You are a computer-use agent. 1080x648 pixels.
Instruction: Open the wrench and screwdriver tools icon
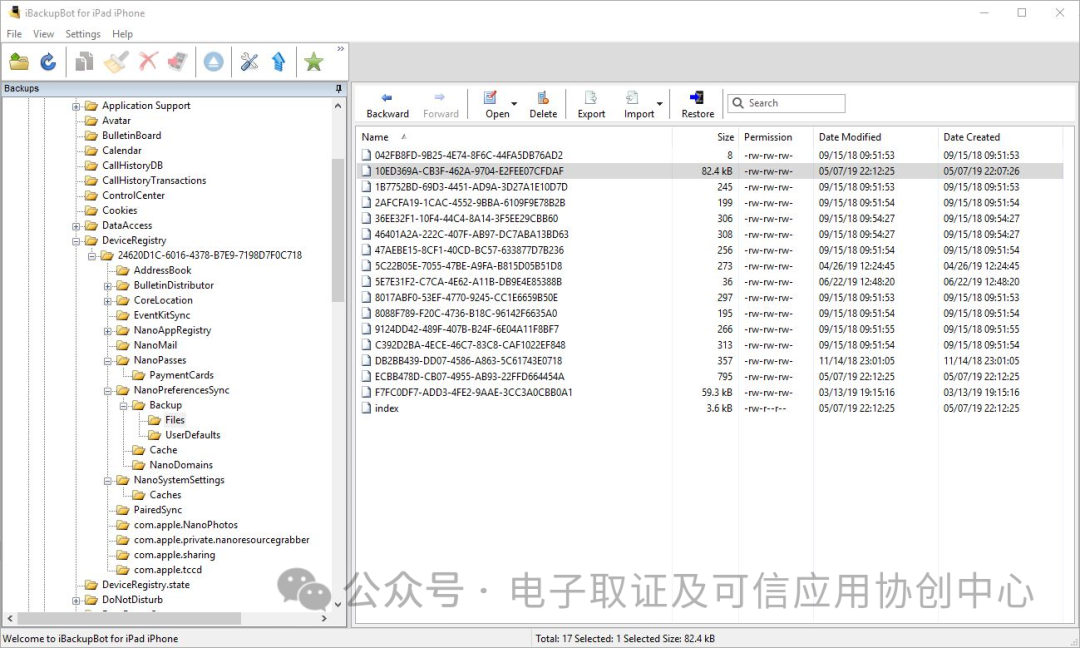point(249,62)
